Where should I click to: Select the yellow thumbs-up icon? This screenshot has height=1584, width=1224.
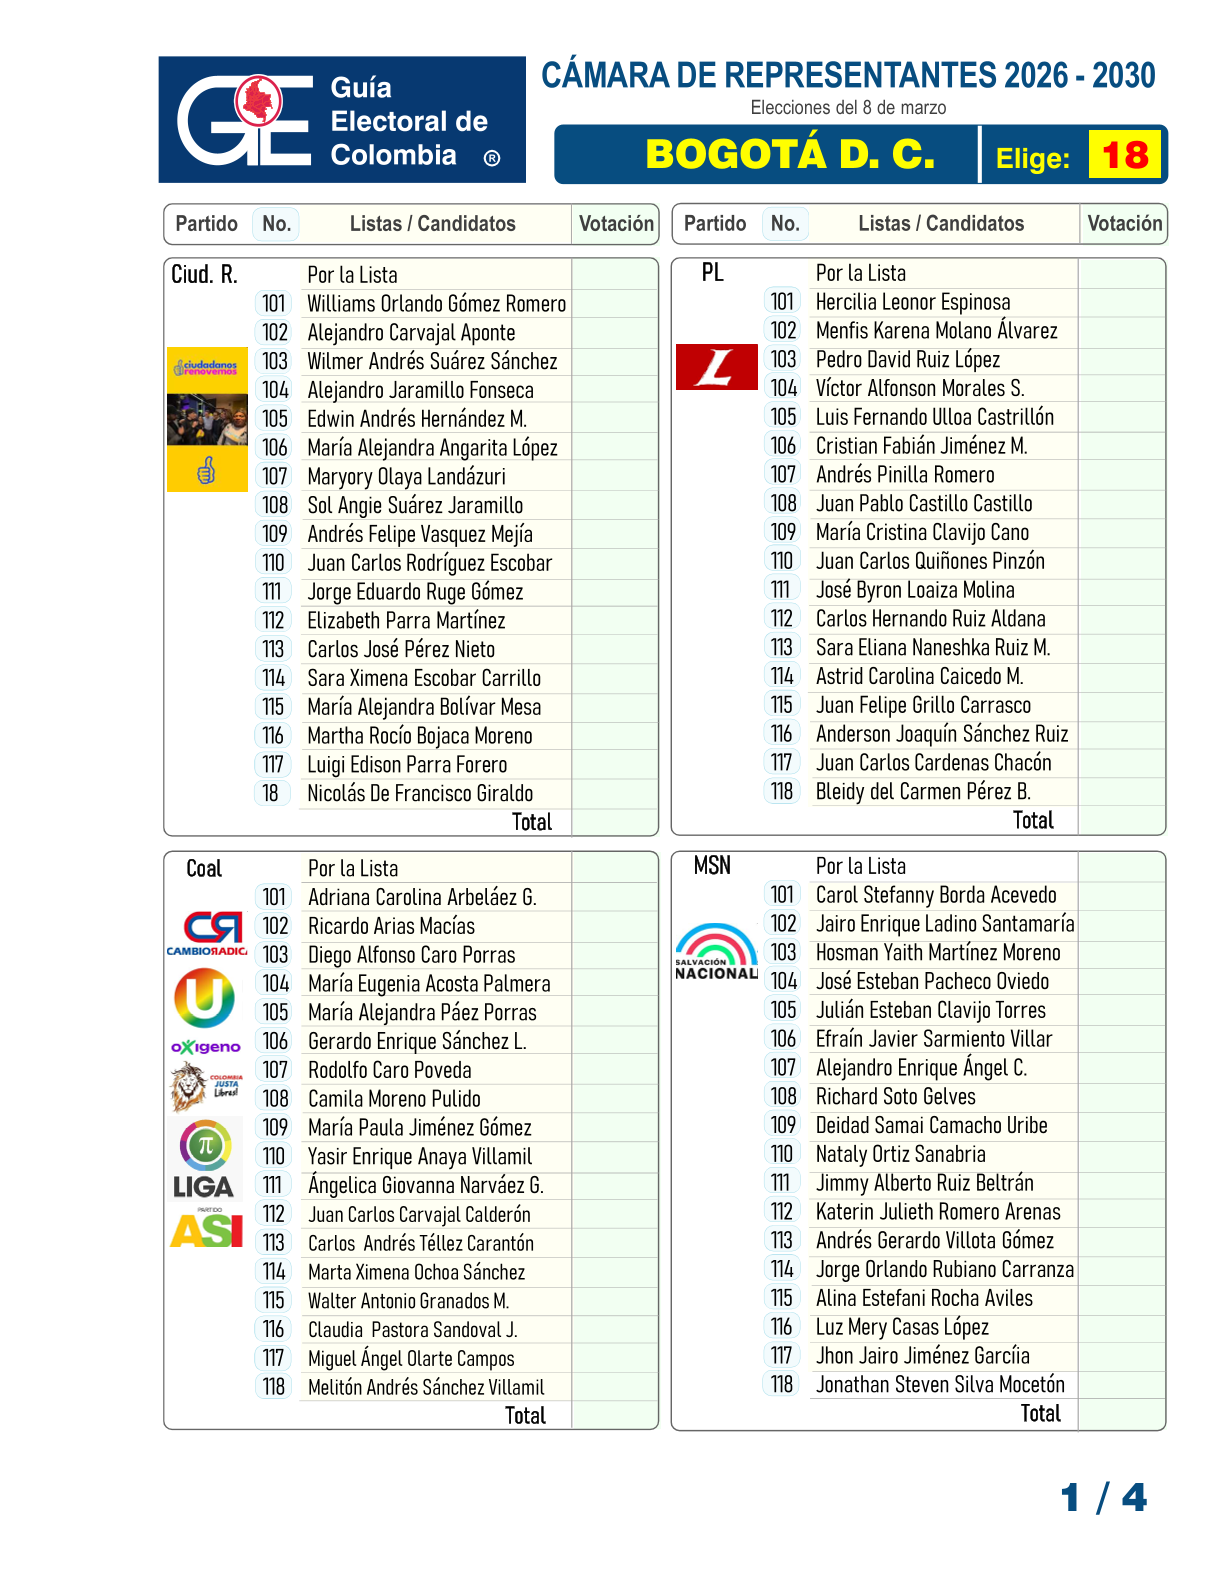pos(207,470)
